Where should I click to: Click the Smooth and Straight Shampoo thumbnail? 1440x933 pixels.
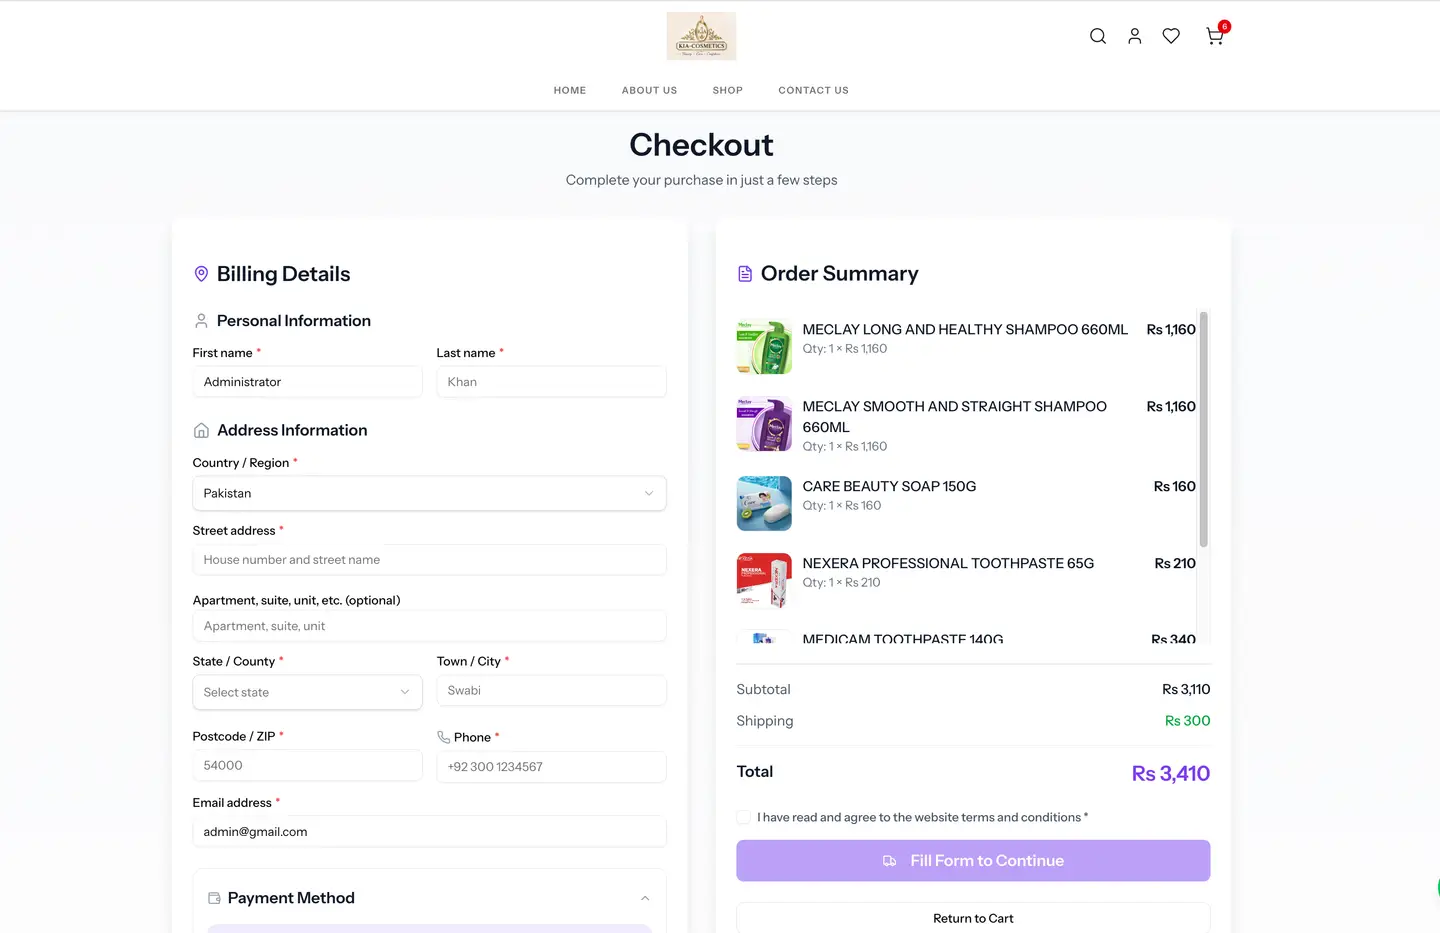(764, 424)
